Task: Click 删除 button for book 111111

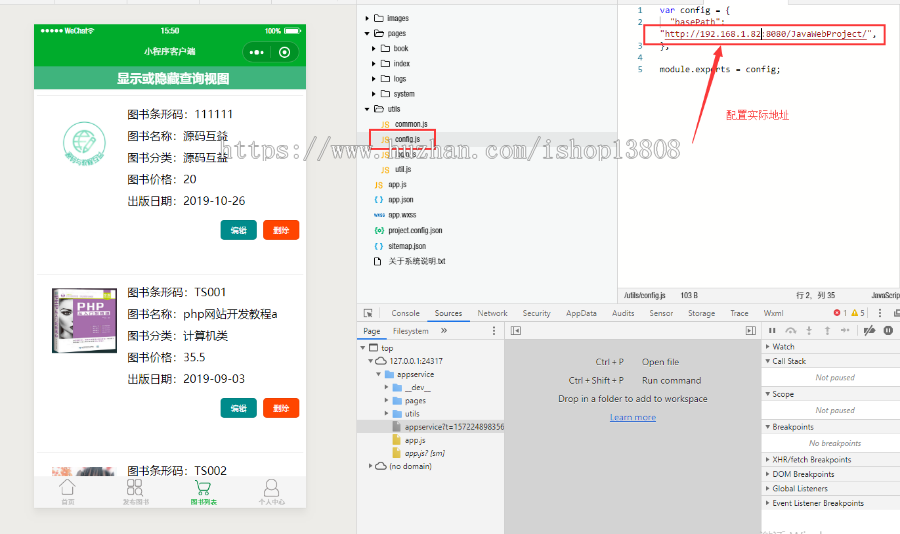Action: 281,230
